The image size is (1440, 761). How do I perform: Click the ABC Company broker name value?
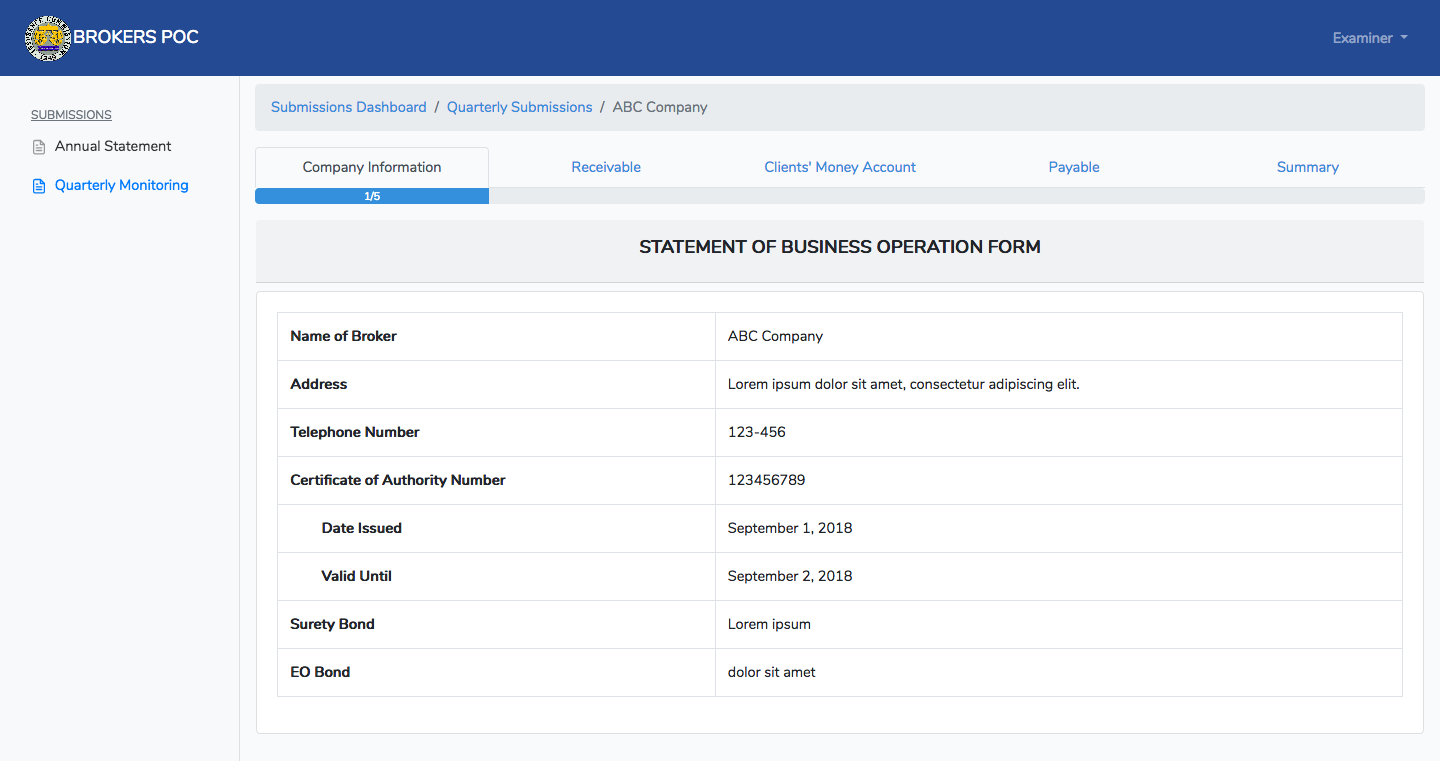pyautogui.click(x=775, y=336)
